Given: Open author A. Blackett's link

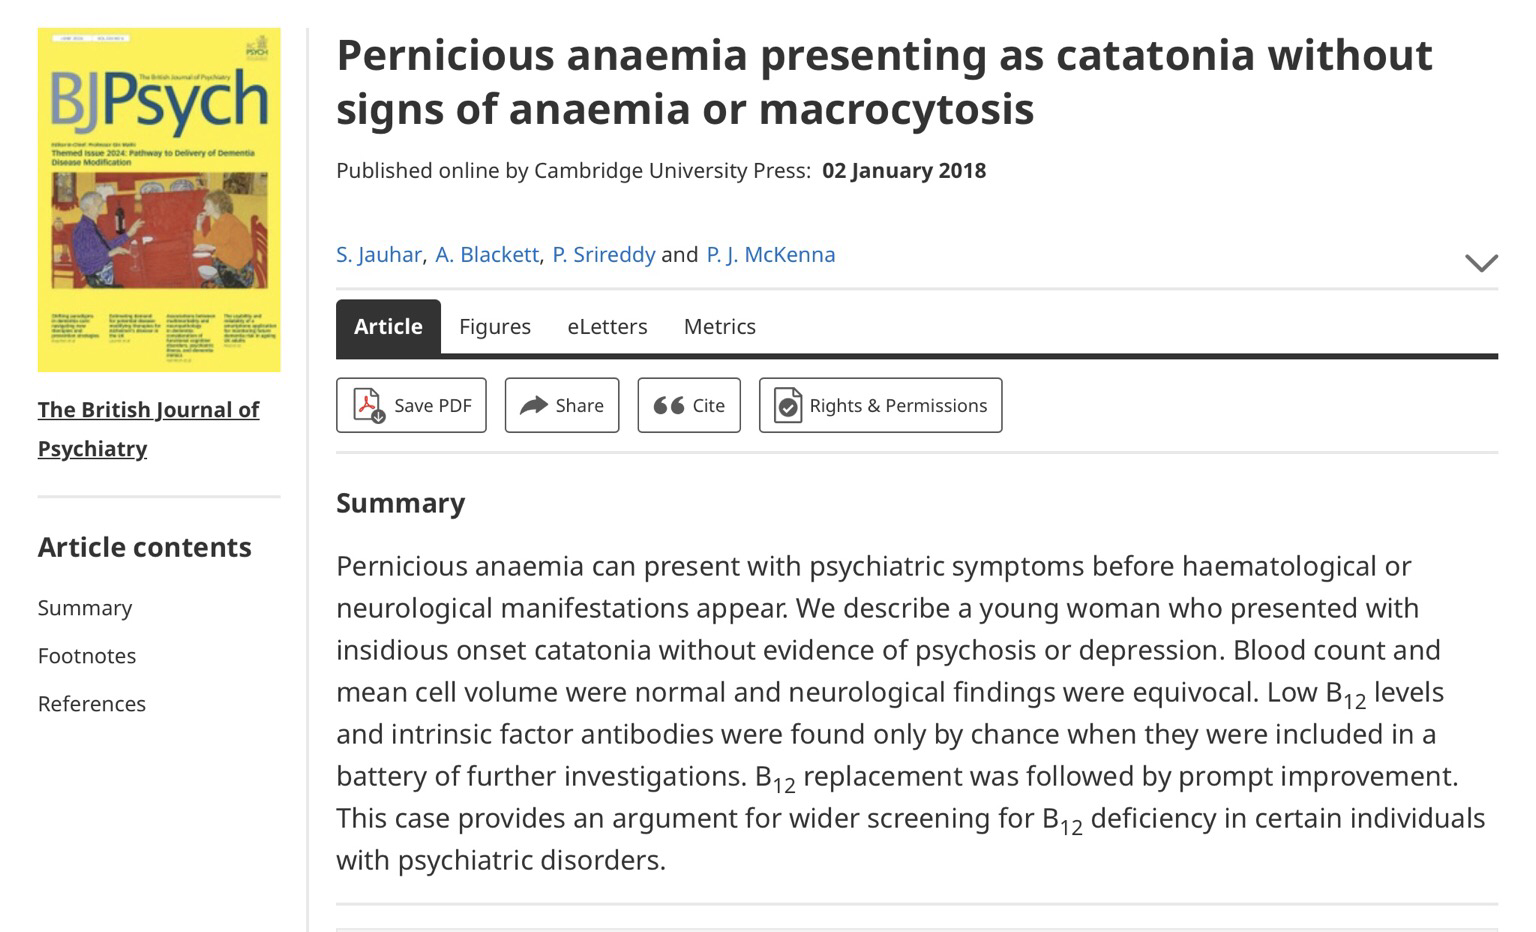Looking at the screenshot, I should (x=487, y=255).
